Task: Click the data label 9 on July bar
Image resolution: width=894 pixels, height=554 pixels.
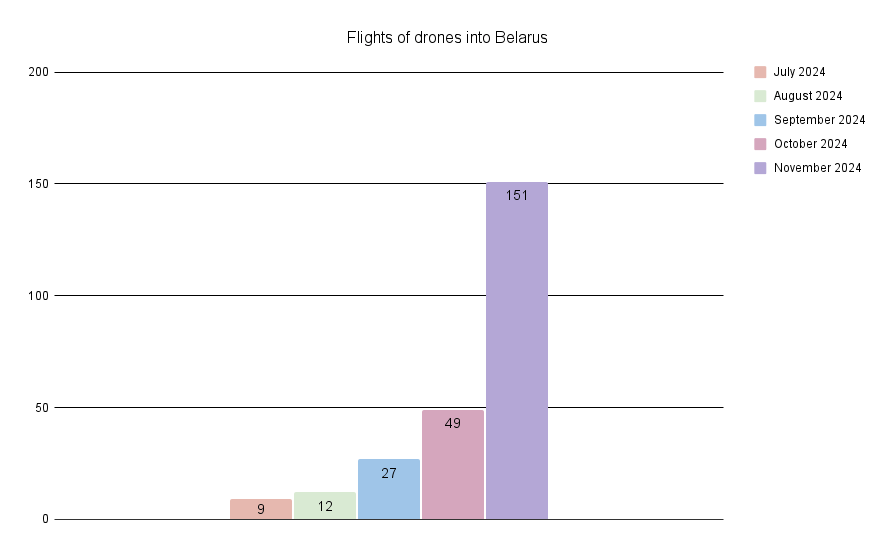Action: pyautogui.click(x=261, y=509)
